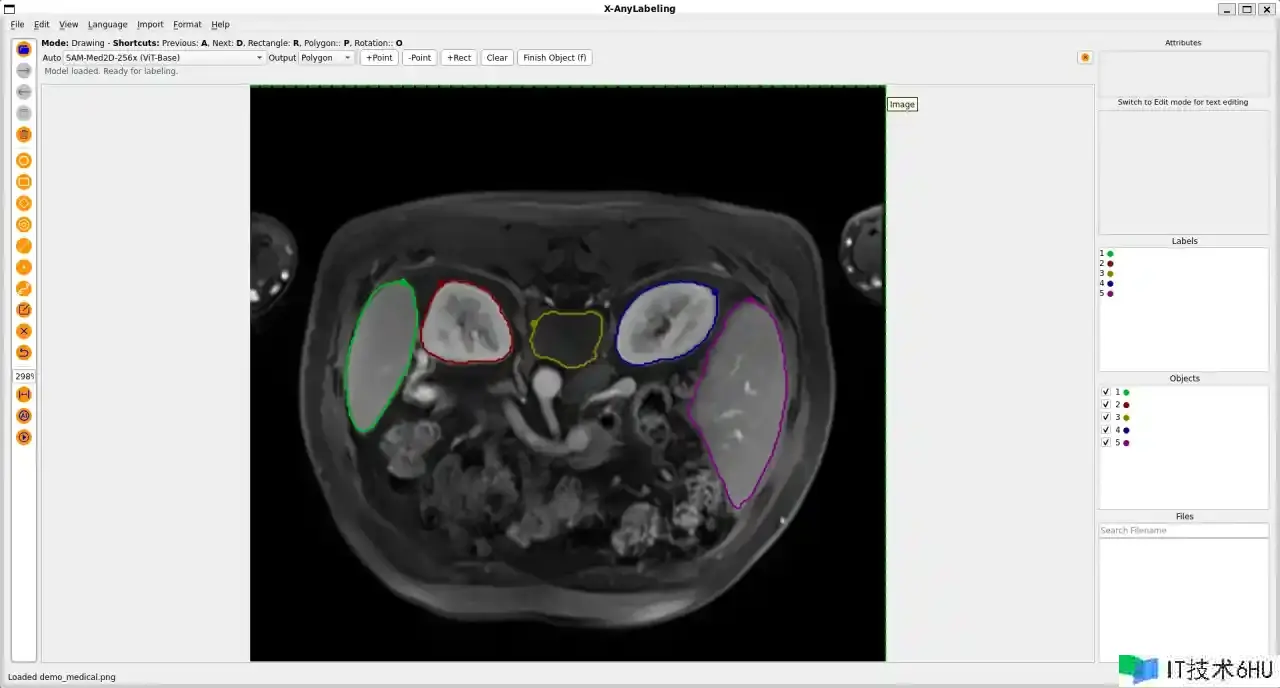Click the +Rect button
The image size is (1280, 688).
(459, 58)
